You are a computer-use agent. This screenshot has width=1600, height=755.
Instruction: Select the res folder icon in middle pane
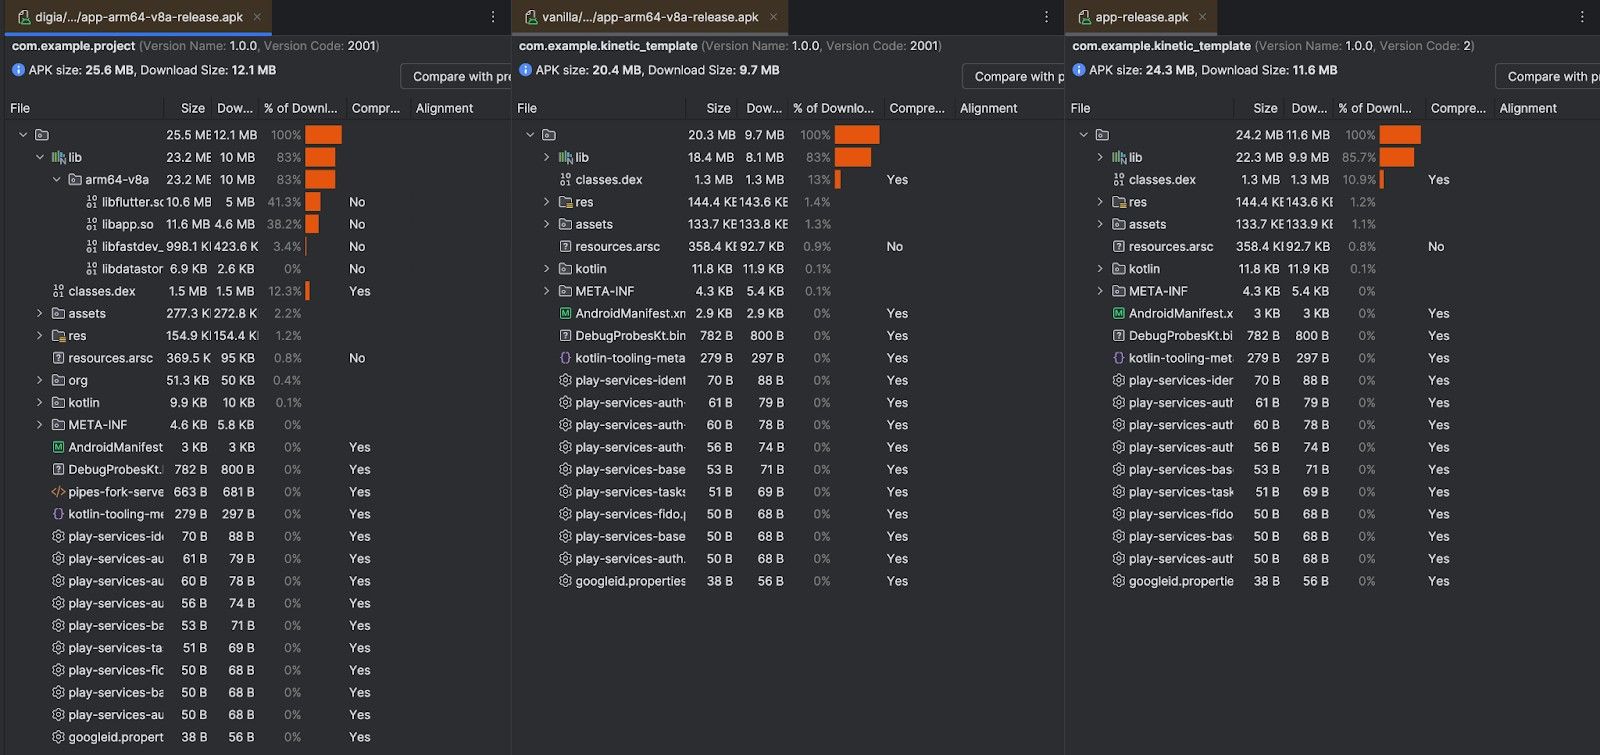(x=565, y=202)
